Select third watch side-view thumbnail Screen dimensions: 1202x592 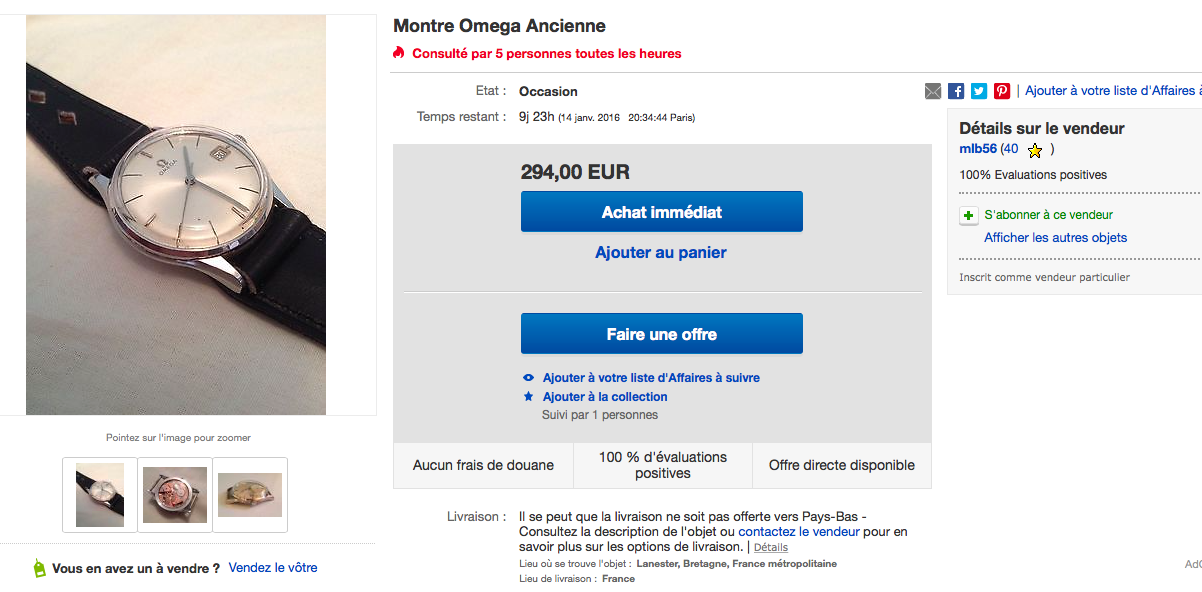[x=250, y=495]
